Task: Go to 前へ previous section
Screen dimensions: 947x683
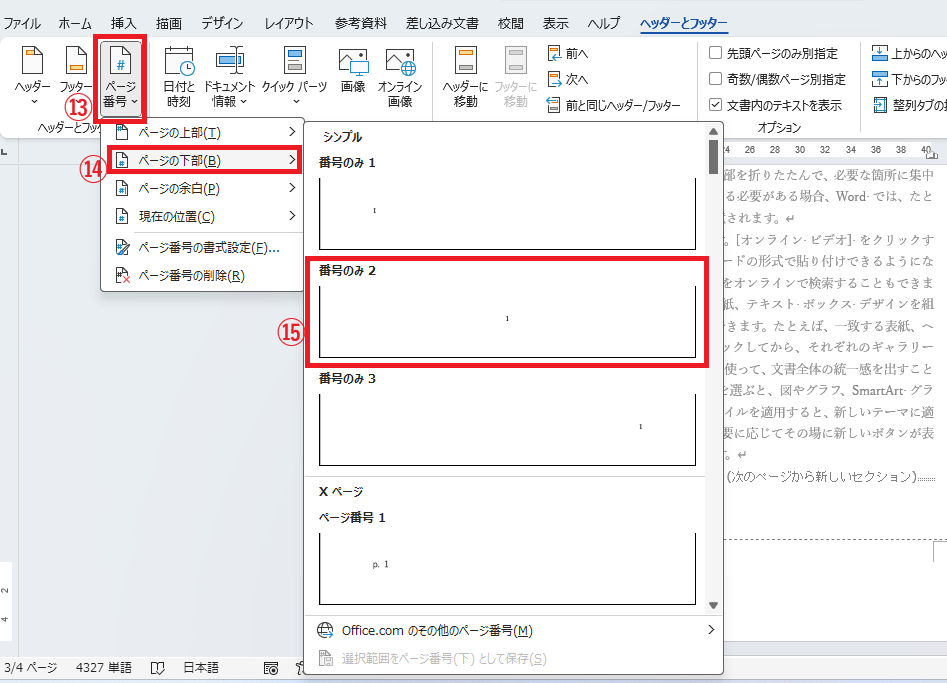Action: click(568, 54)
